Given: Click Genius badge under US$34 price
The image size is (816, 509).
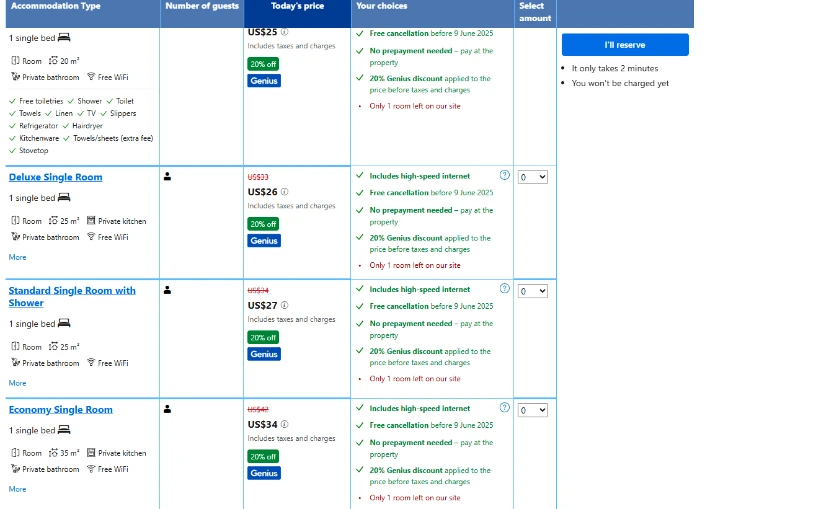Looking at the screenshot, I should click(264, 473).
